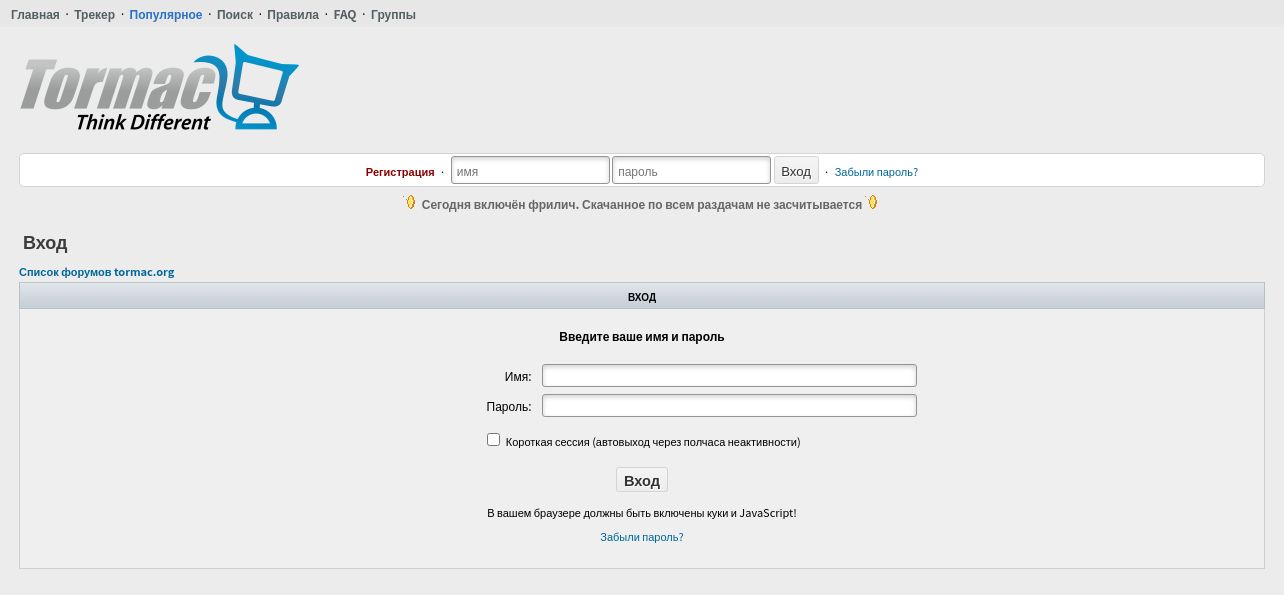The height and width of the screenshot is (595, 1284).
Task: Click the main form Вход button
Action: click(x=642, y=480)
